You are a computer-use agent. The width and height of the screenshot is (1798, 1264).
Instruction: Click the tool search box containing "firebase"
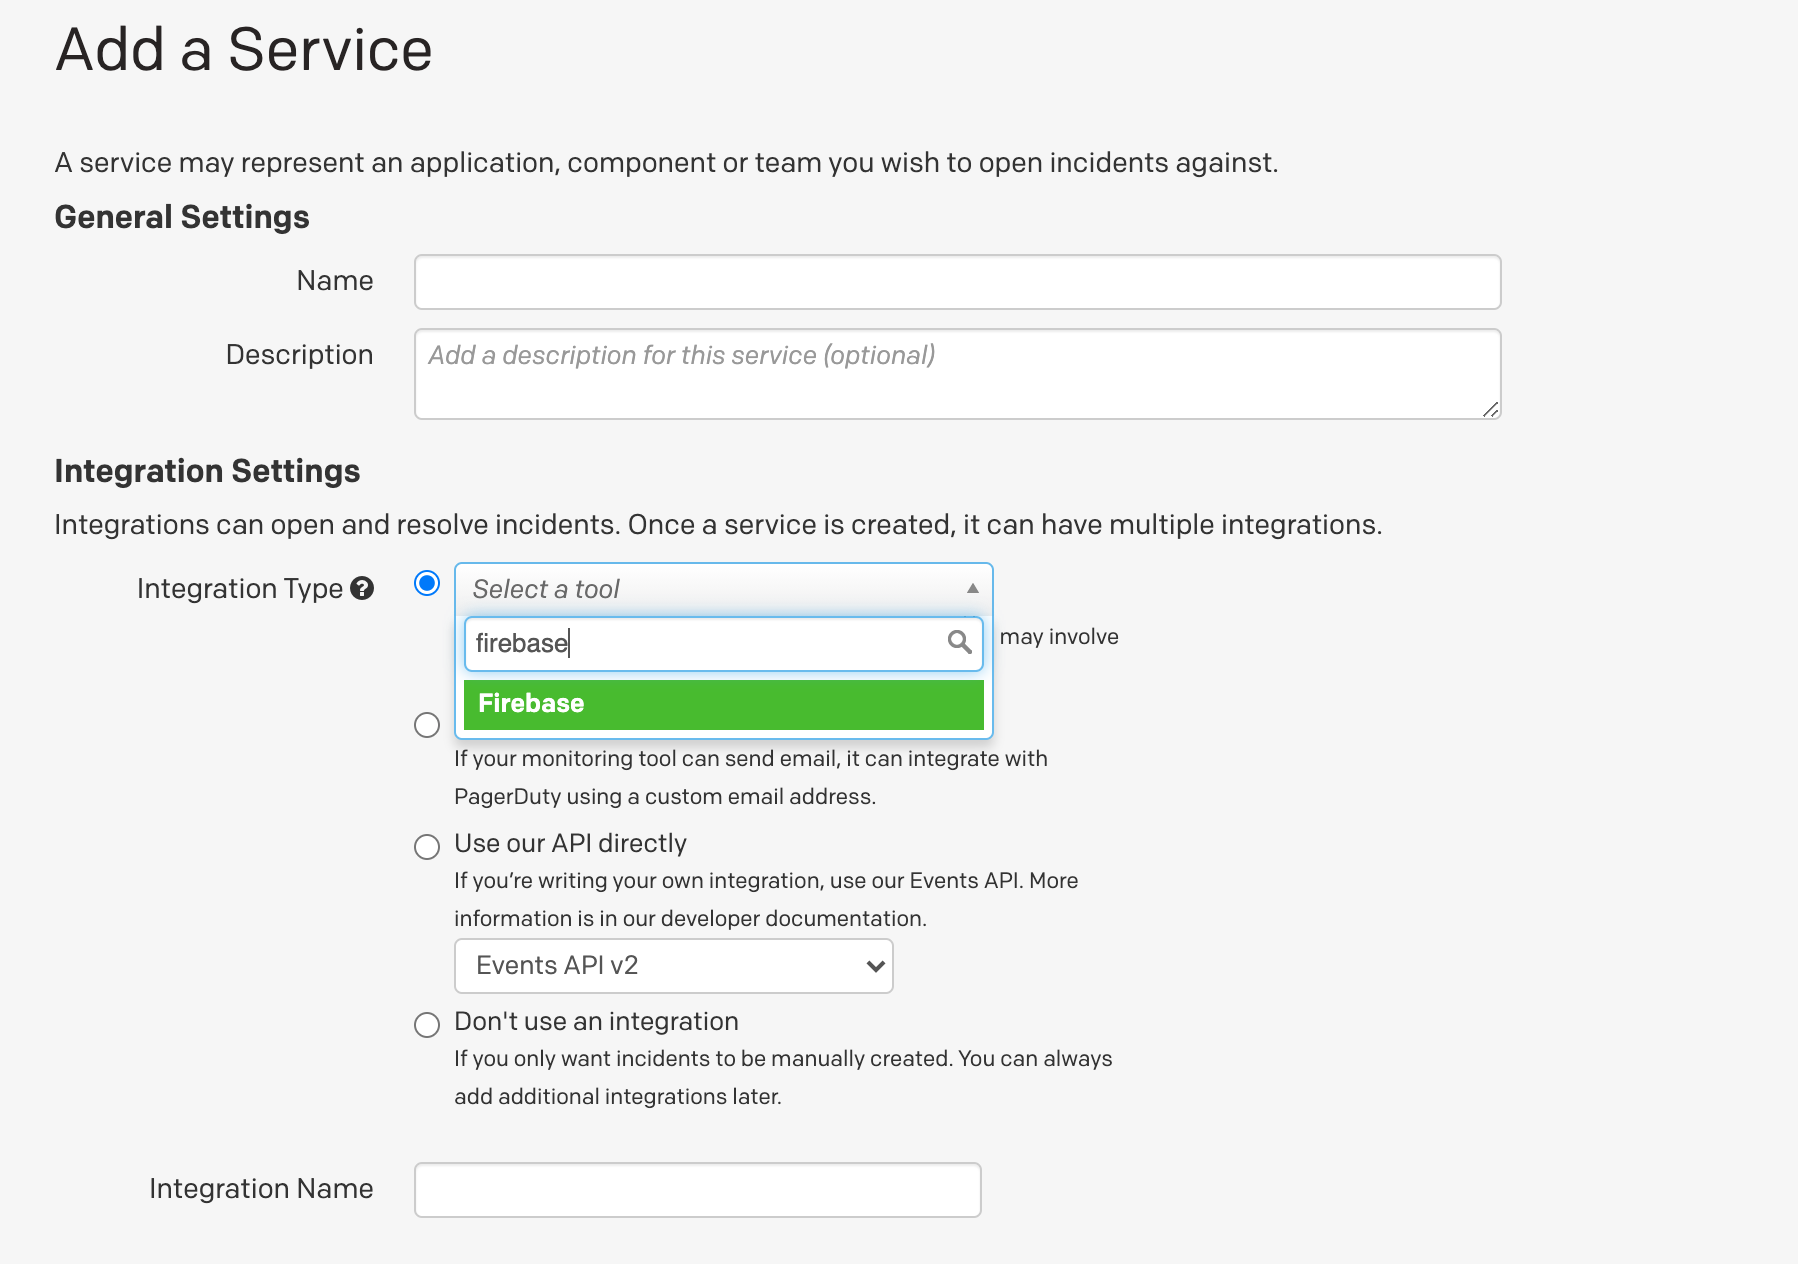705,643
